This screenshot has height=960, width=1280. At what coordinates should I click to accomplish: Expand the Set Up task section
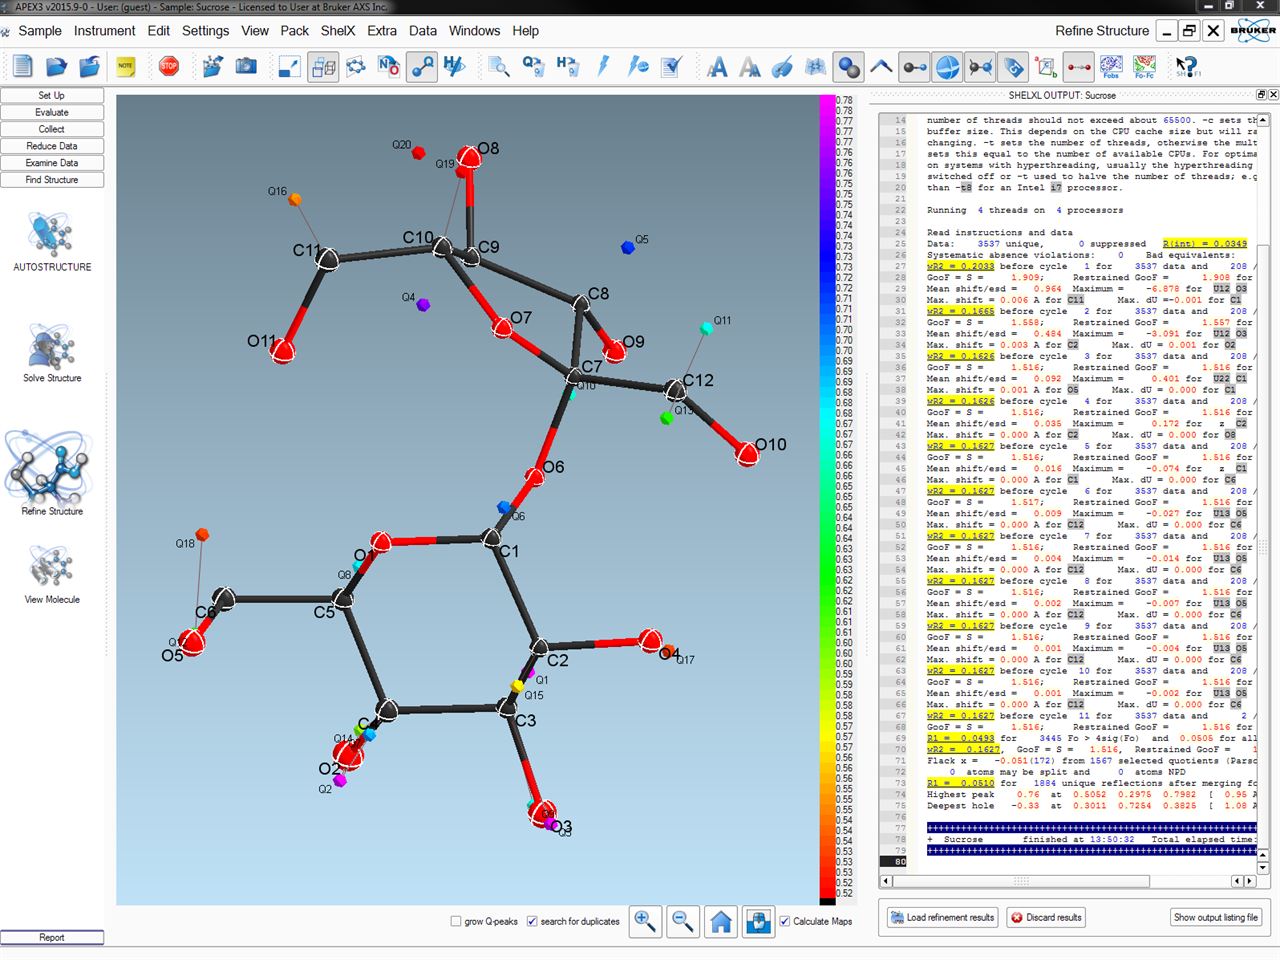pos(52,96)
